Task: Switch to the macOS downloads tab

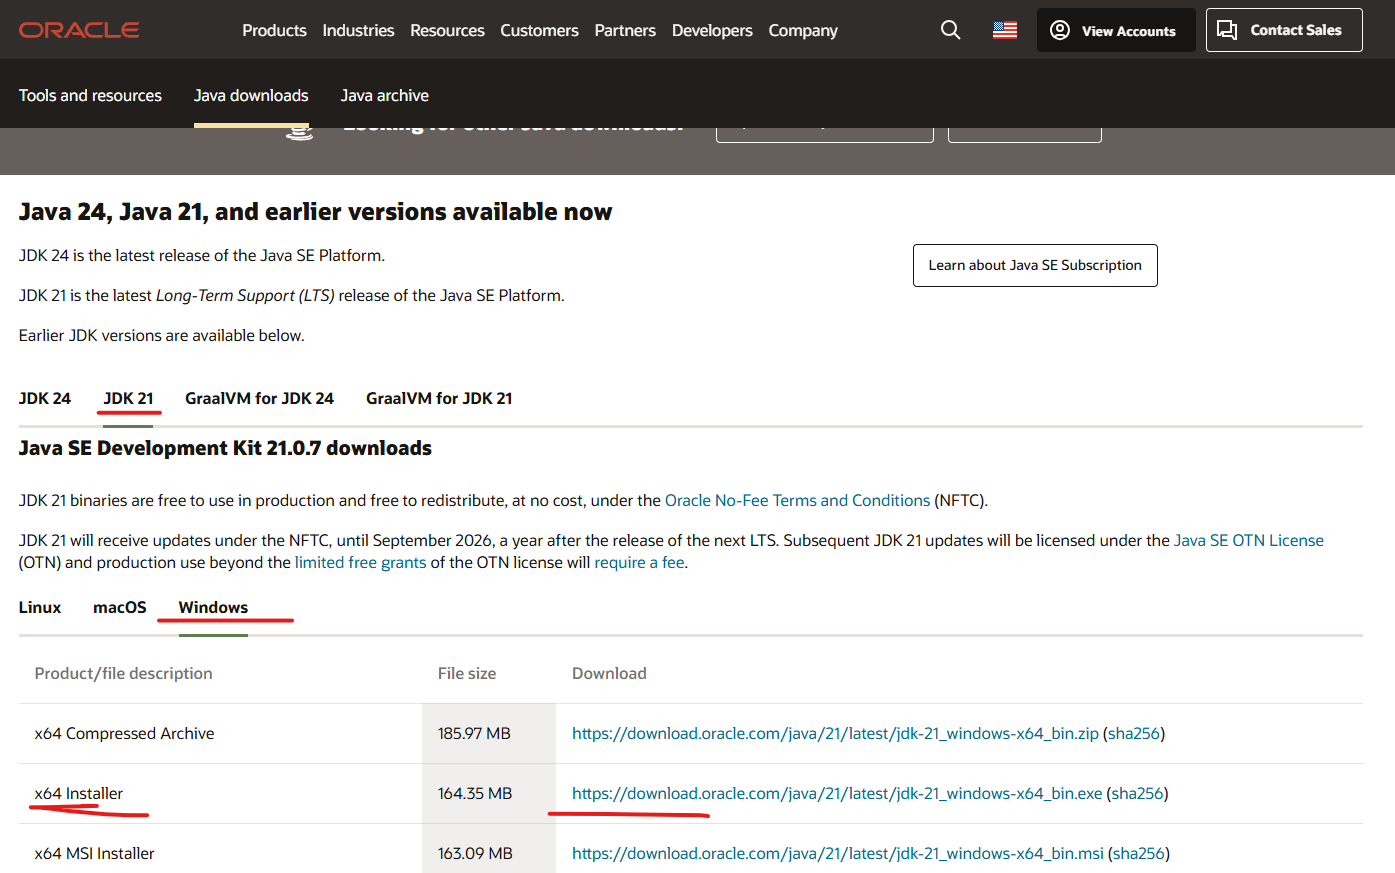Action: pos(119,607)
